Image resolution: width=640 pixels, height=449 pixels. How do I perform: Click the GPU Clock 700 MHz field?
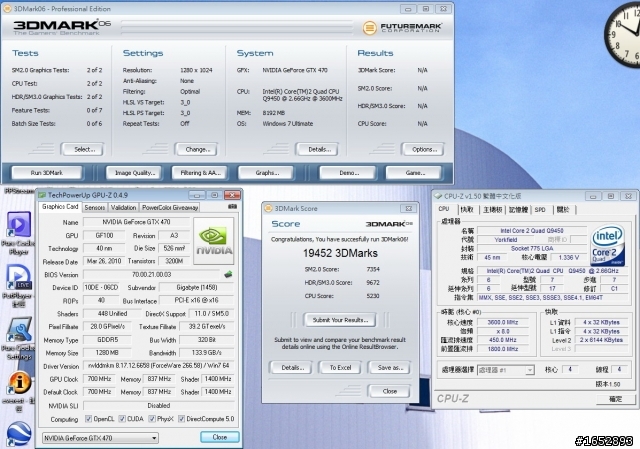[x=99, y=379]
